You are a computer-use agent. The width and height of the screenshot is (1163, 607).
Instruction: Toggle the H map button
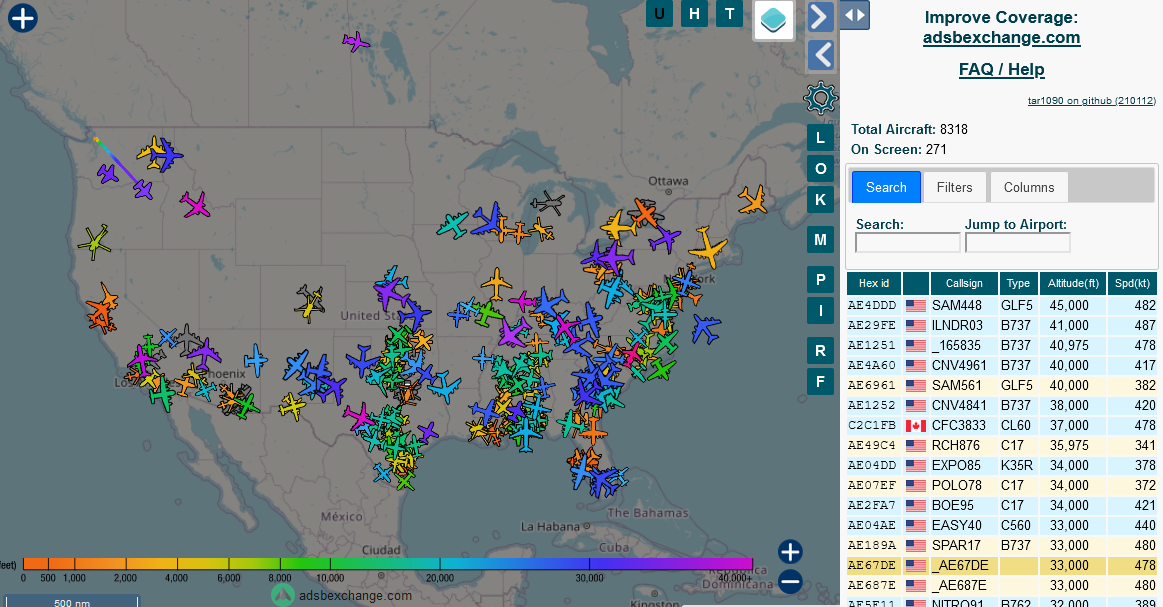(694, 13)
